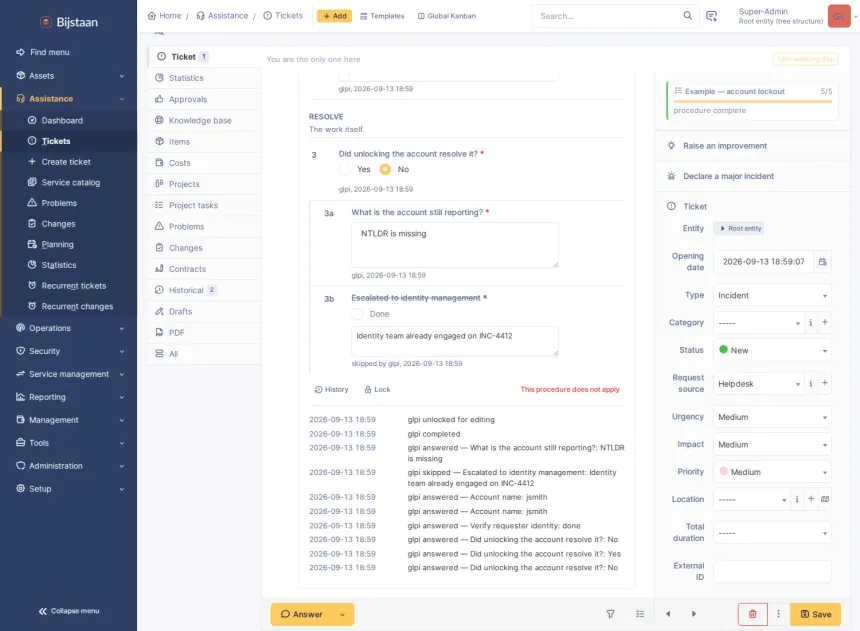Click the timeline filter funnel icon
This screenshot has height=631, width=860.
(x=610, y=614)
